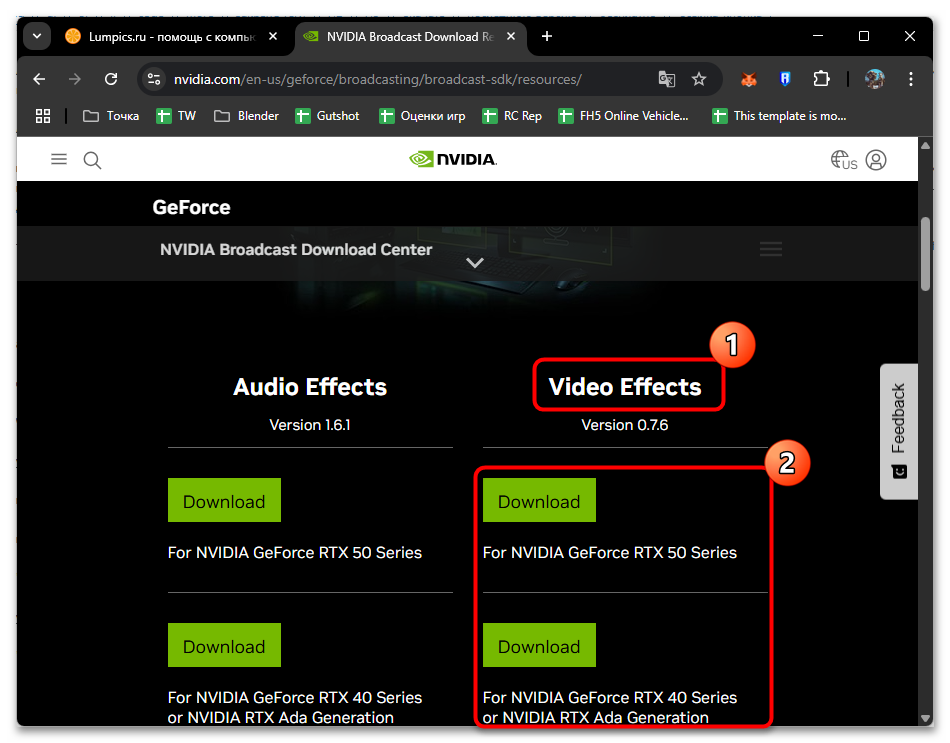The width and height of the screenshot is (950, 743).
Task: Open the Download Center submenu lines icon
Action: (x=771, y=248)
